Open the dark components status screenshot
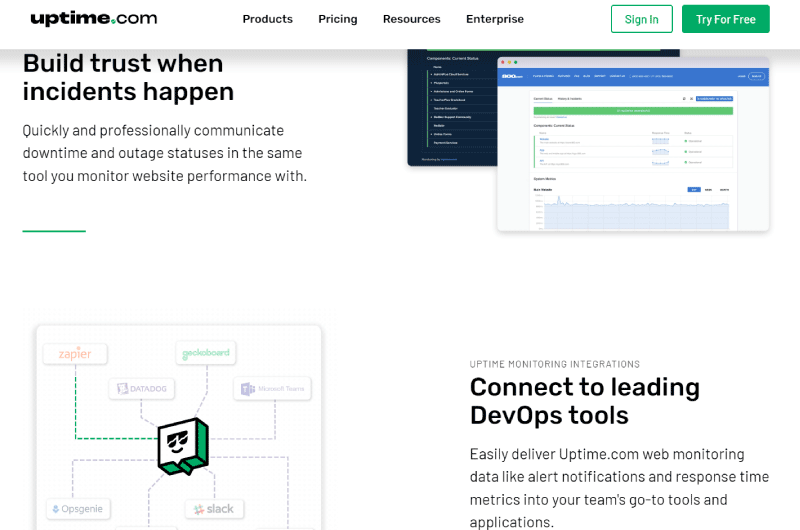 (452, 108)
